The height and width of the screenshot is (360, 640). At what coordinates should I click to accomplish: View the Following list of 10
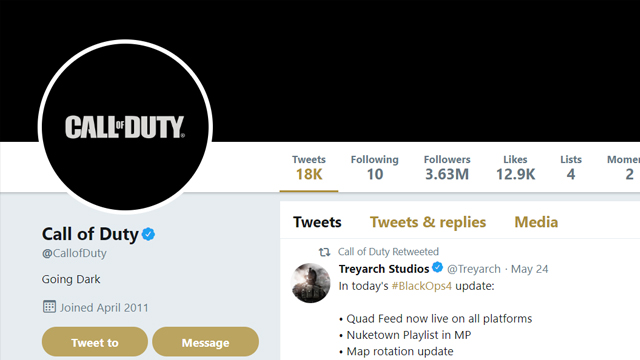(375, 168)
